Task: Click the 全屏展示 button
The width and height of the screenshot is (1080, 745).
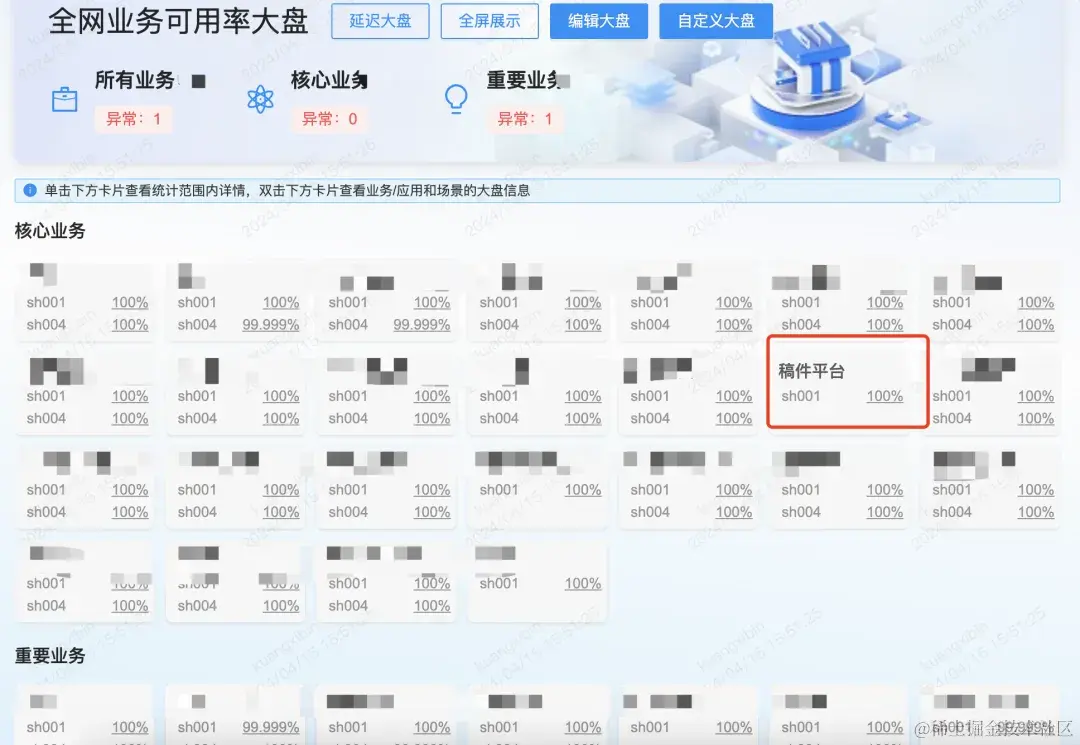Action: click(x=489, y=21)
